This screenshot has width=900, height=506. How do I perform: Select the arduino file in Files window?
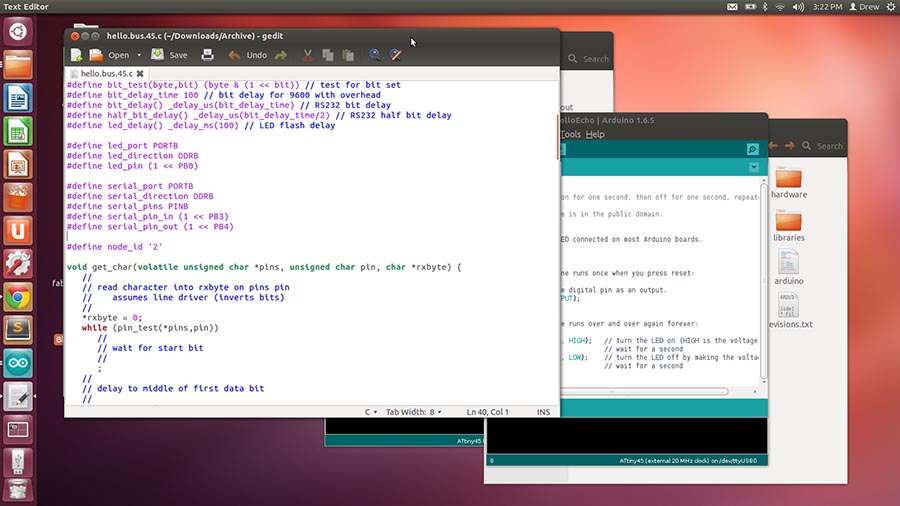(x=789, y=267)
